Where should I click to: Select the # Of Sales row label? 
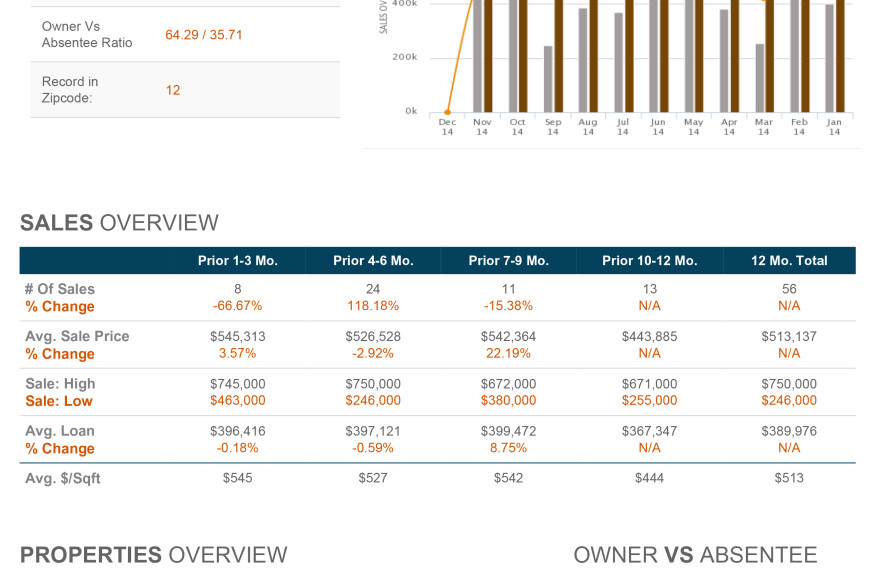[x=62, y=289]
